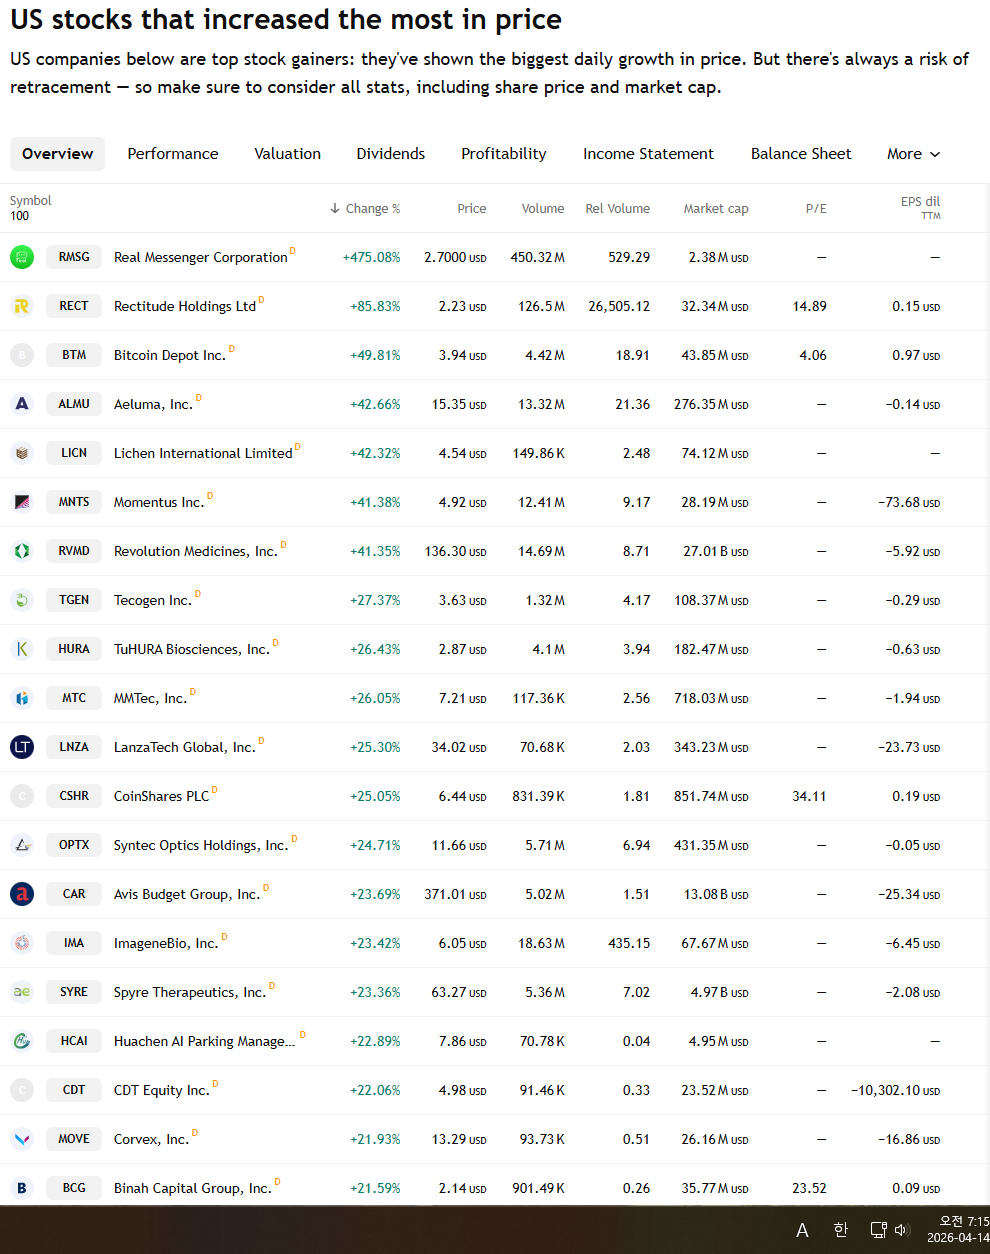Screen dimensions: 990x1254
Task: Click the MMTec logo icon
Action: [22, 698]
